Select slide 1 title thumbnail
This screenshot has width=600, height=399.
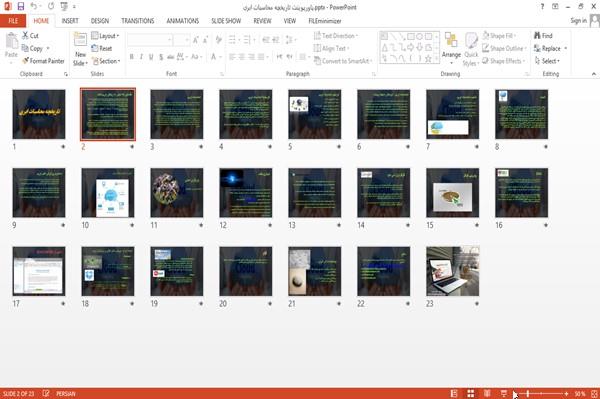(39, 114)
